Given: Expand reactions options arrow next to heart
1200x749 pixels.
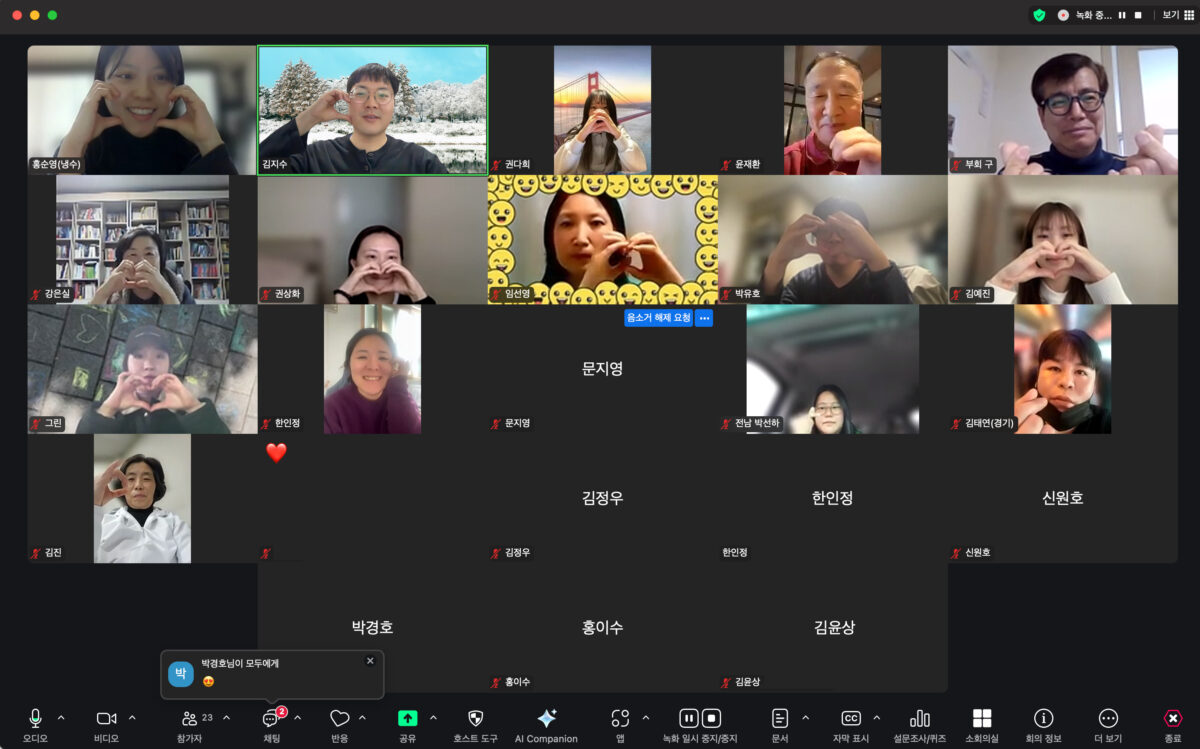Looking at the screenshot, I should tap(362, 718).
